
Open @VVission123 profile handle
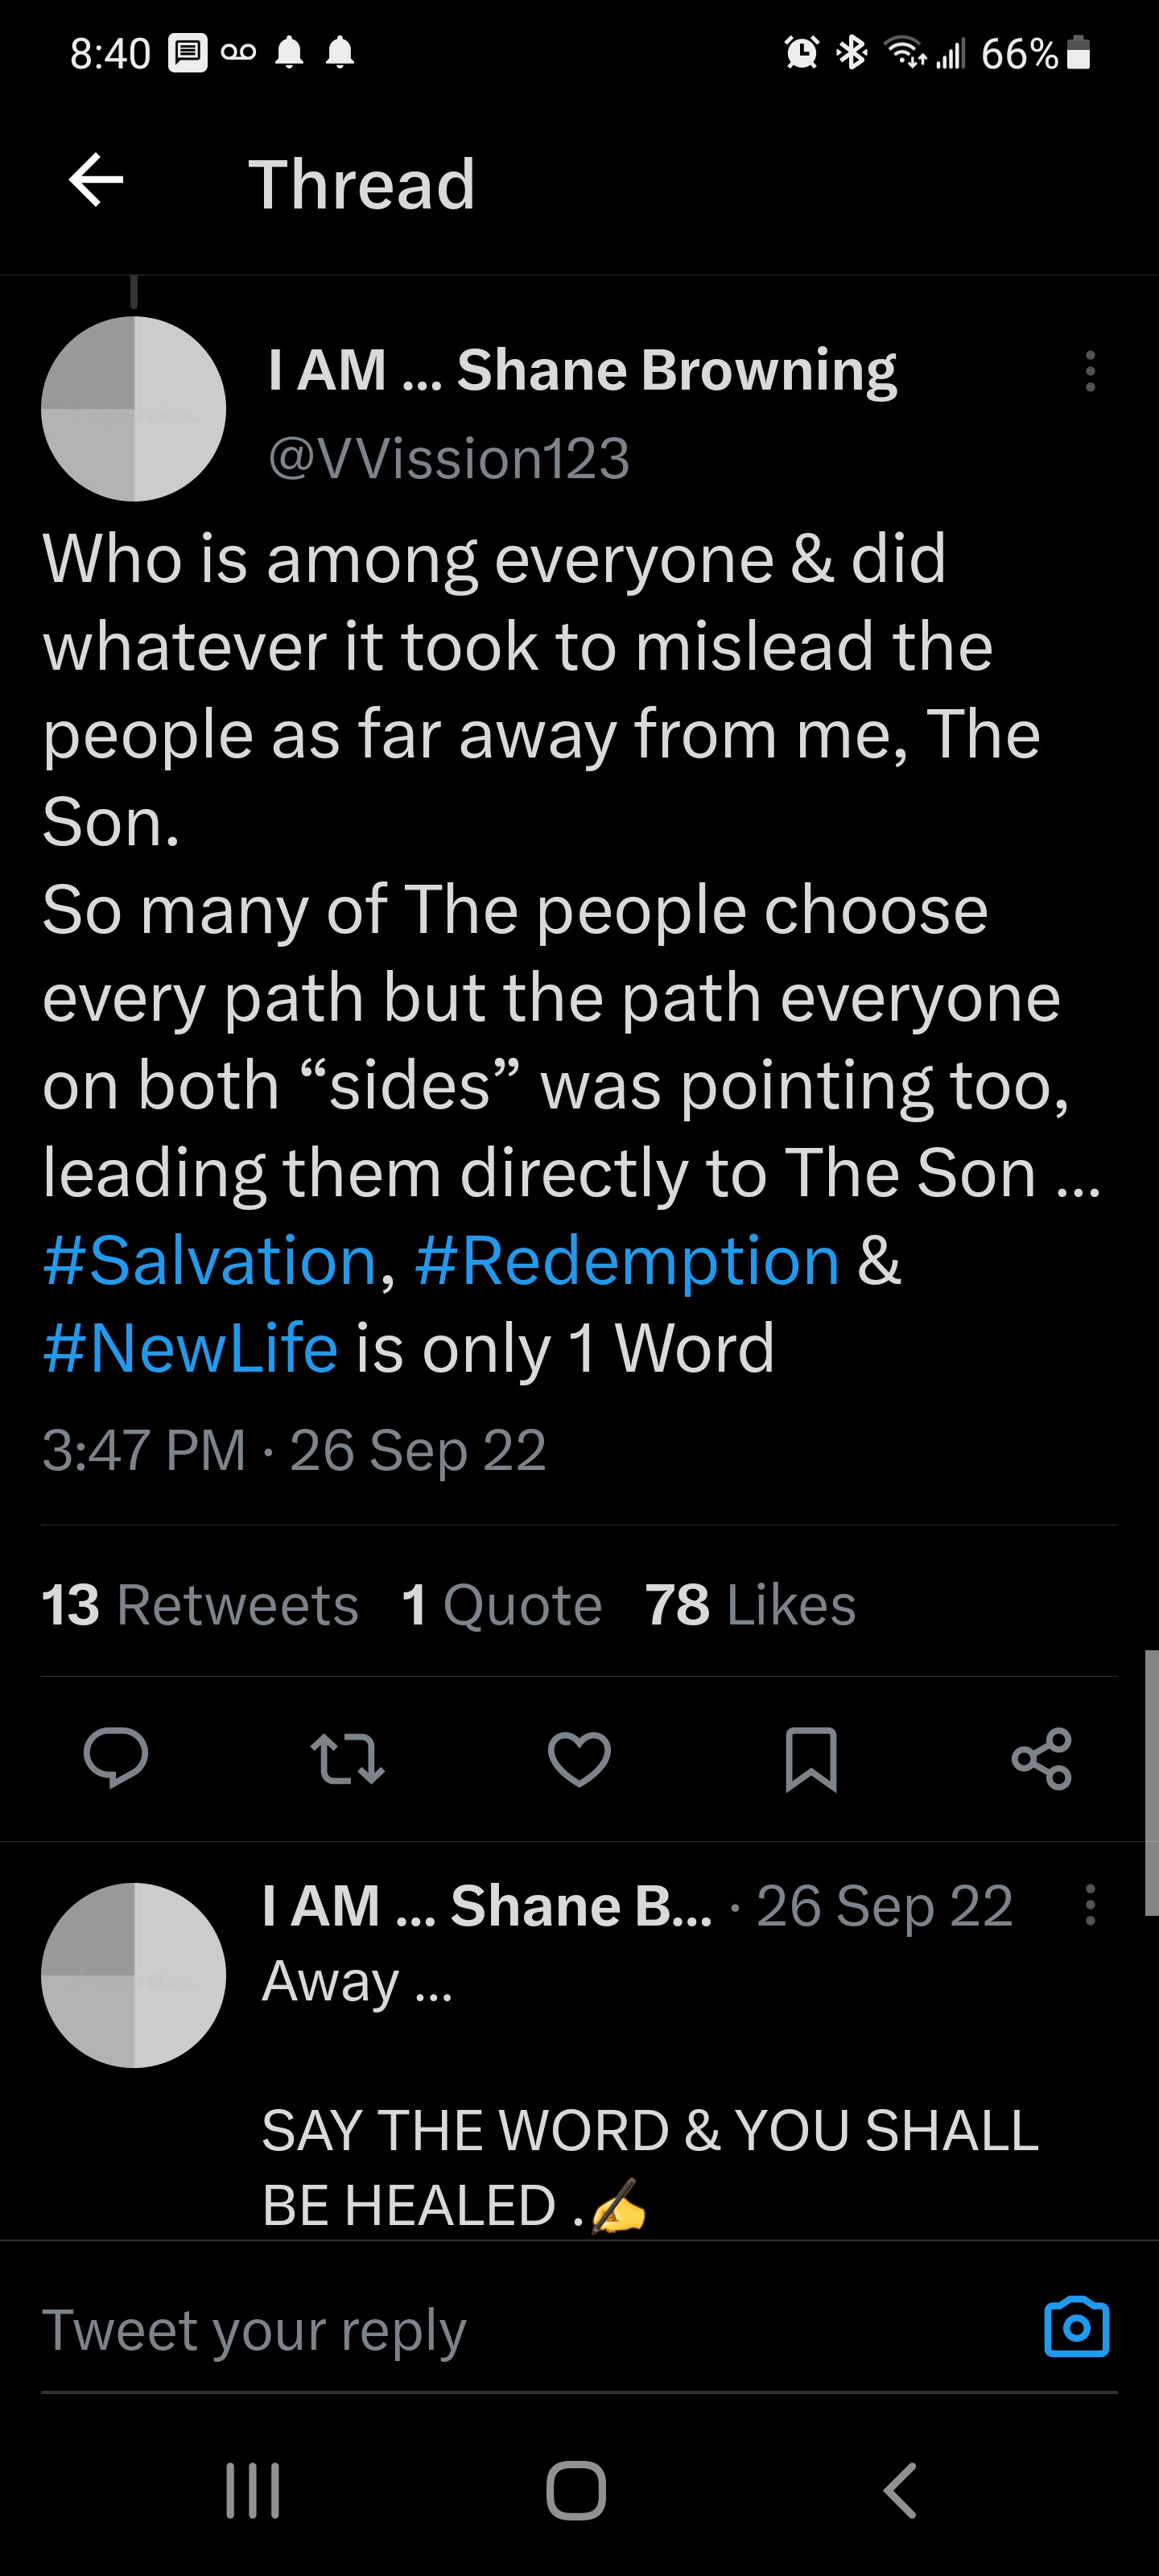(x=449, y=458)
